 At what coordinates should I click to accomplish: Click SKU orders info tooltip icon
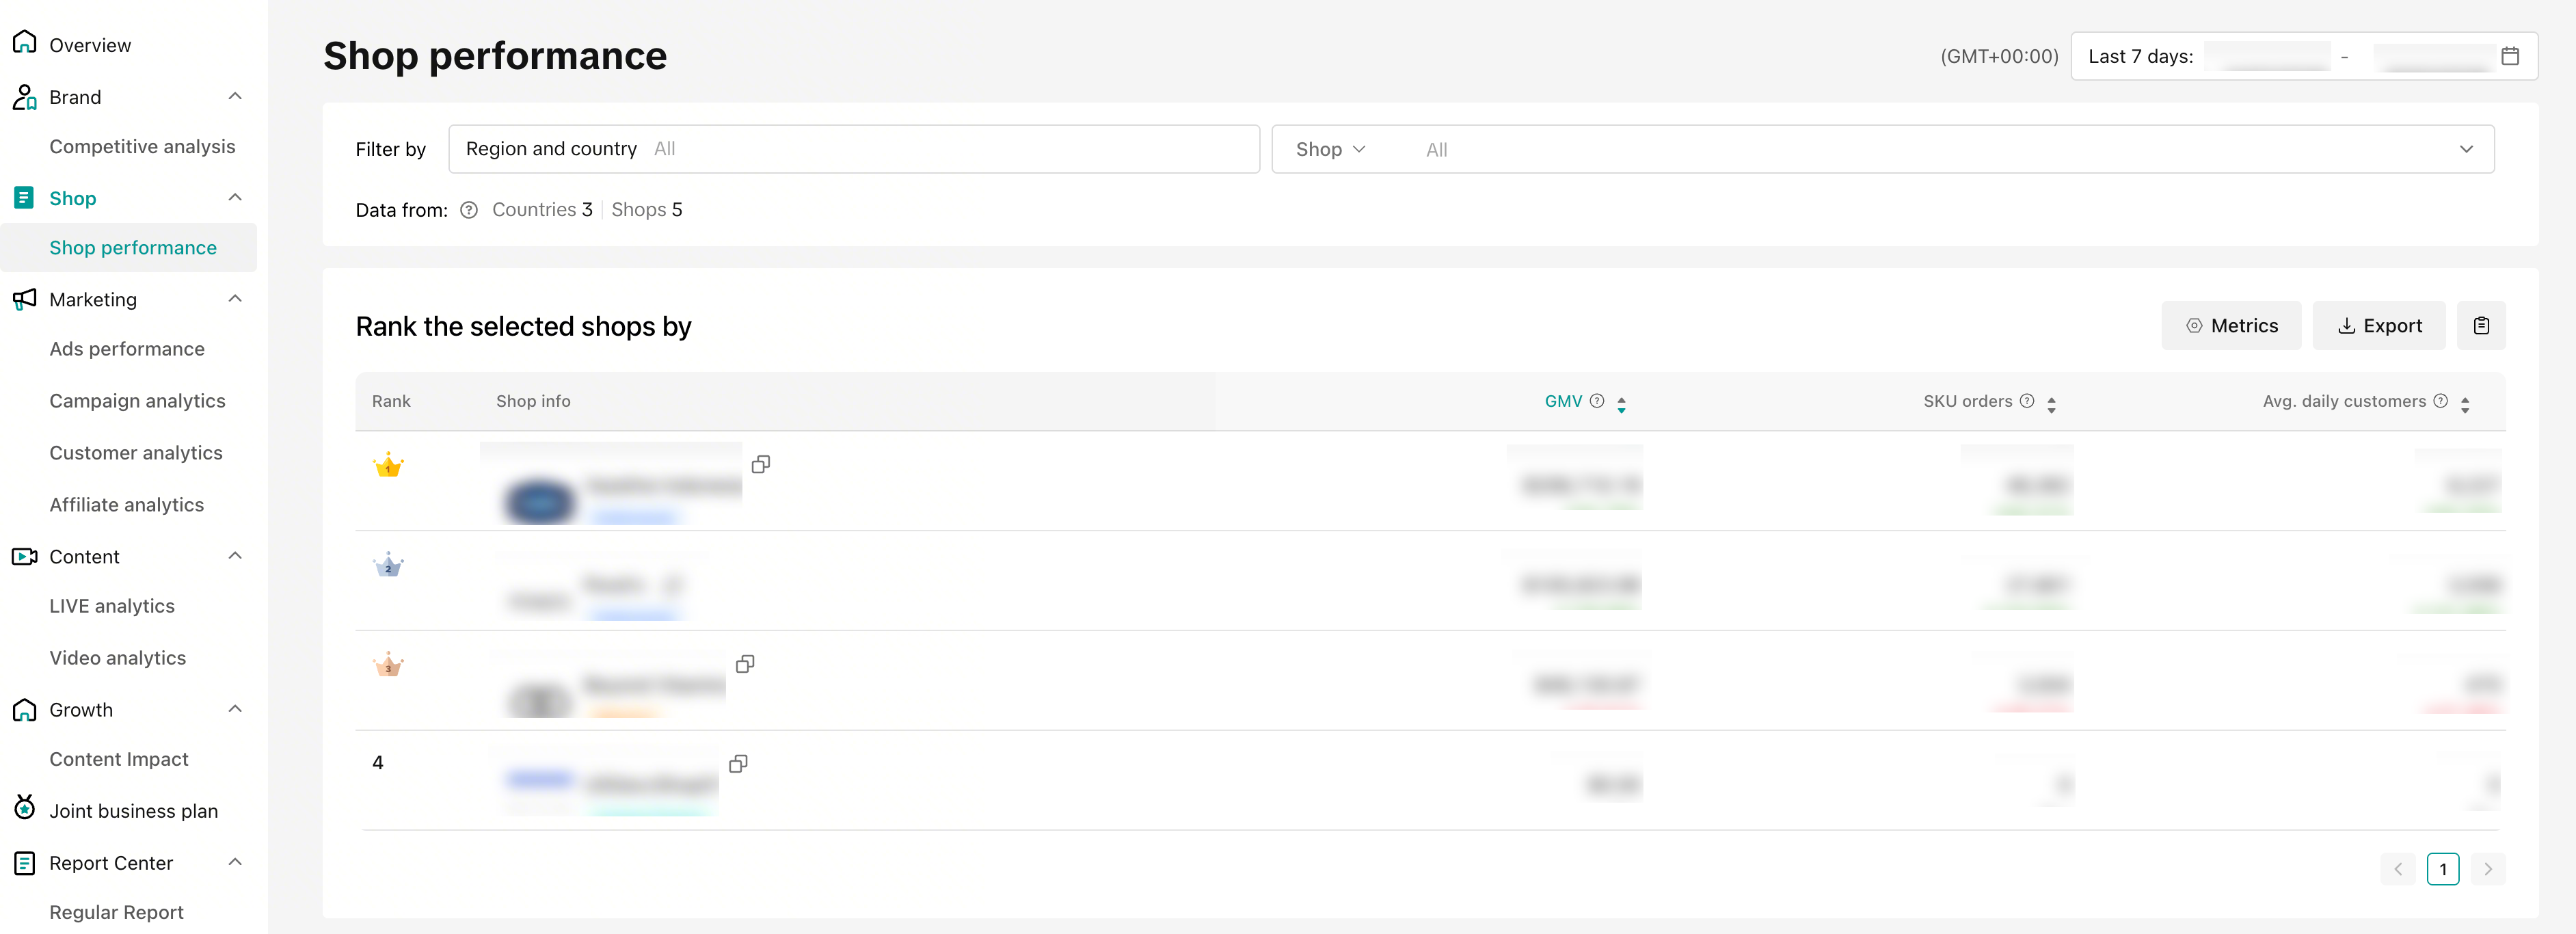tap(2027, 401)
